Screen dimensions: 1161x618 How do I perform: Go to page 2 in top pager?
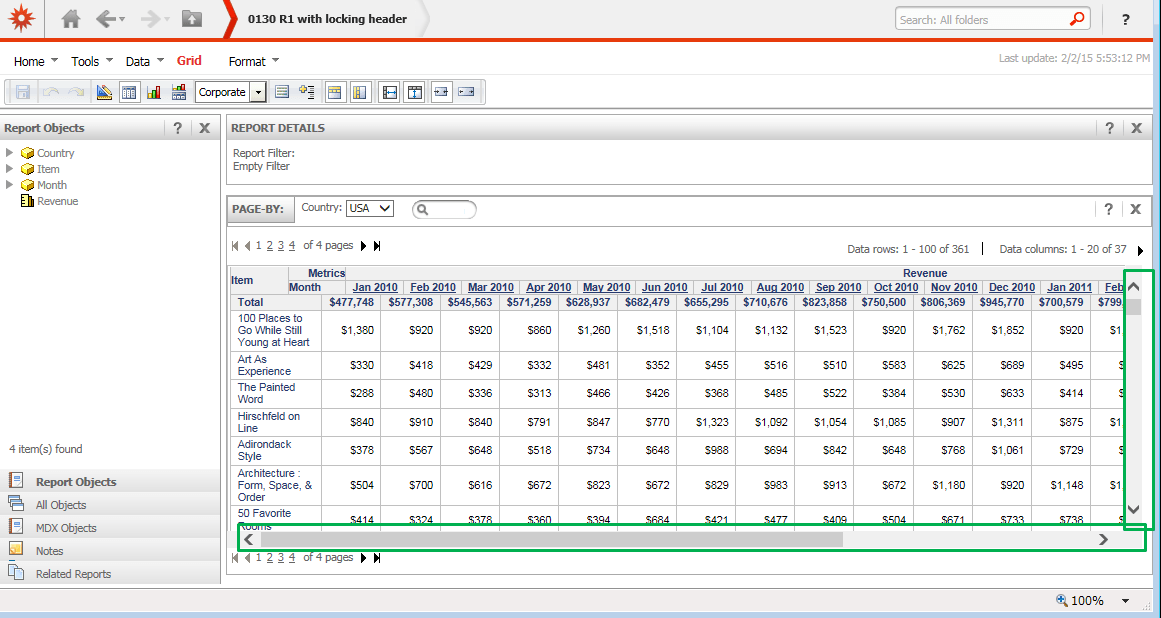(270, 246)
